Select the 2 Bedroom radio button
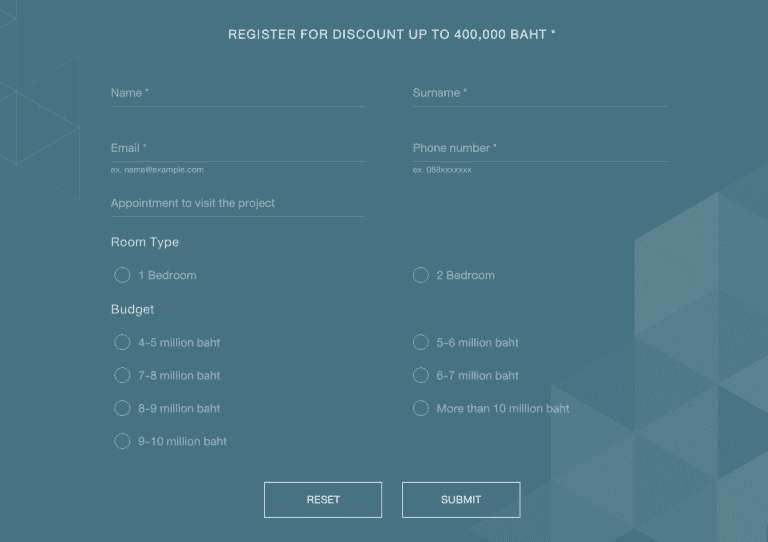The width and height of the screenshot is (768, 542). pos(421,275)
